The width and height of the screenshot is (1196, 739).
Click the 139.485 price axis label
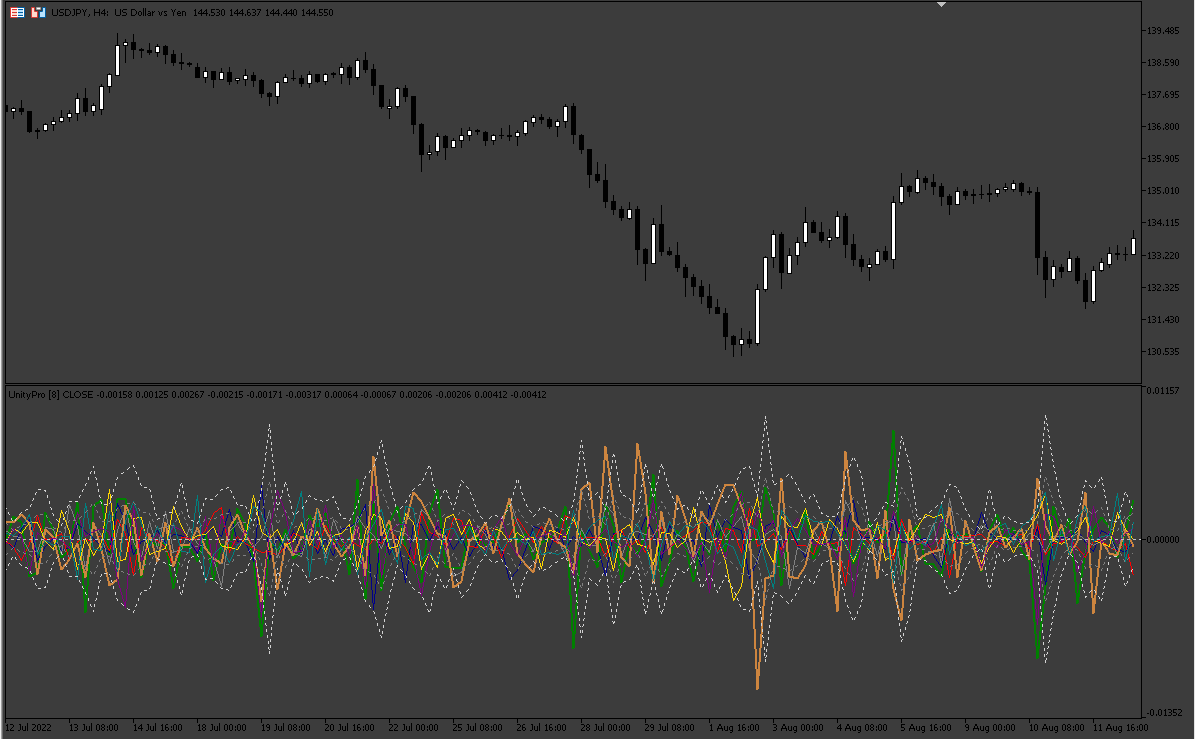[1163, 31]
